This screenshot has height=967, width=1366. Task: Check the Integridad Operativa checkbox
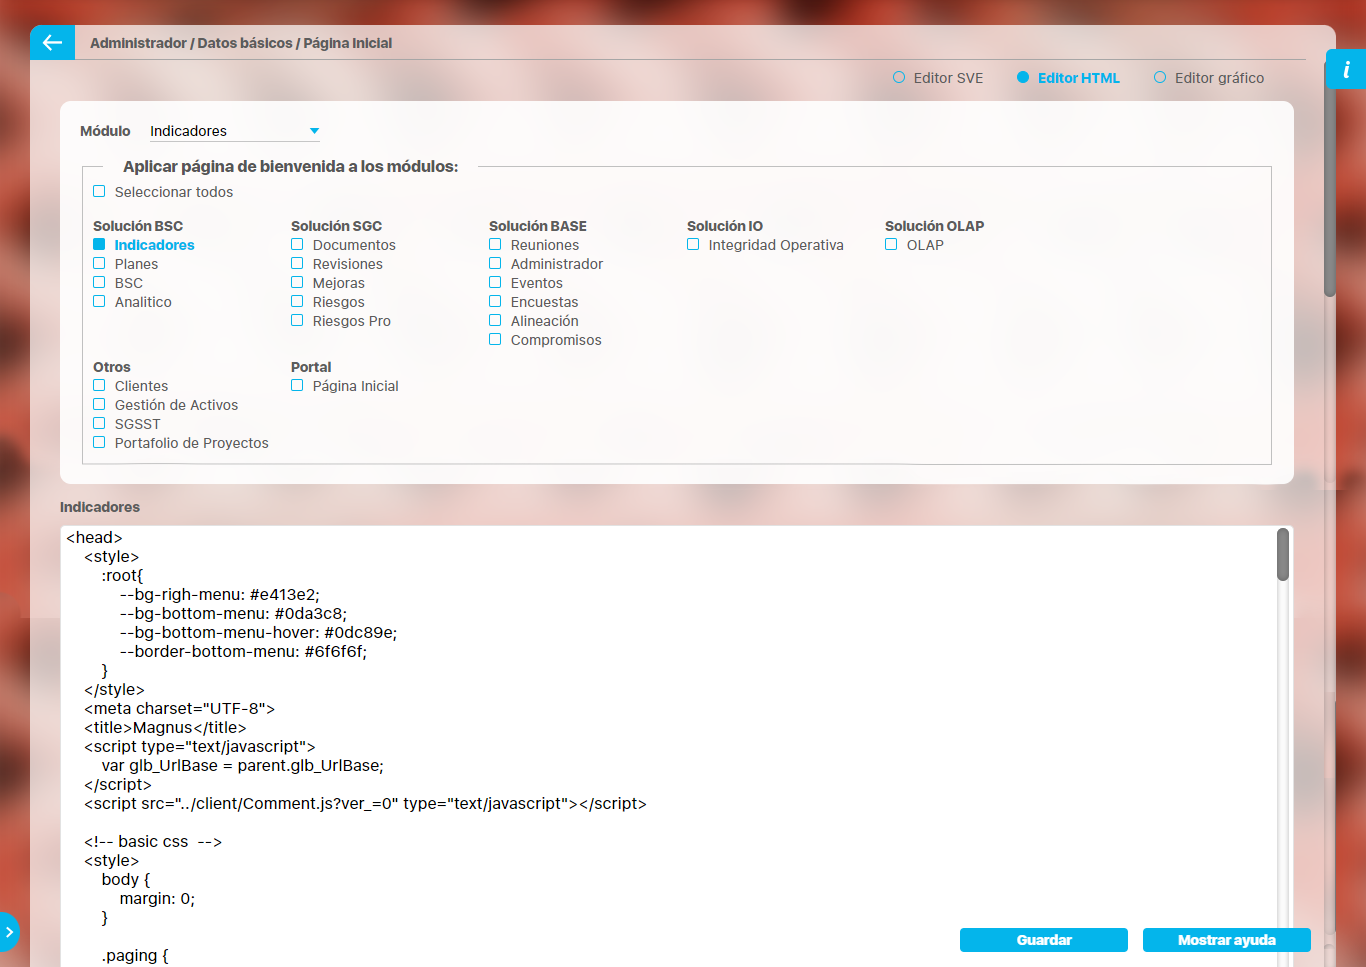click(x=693, y=245)
